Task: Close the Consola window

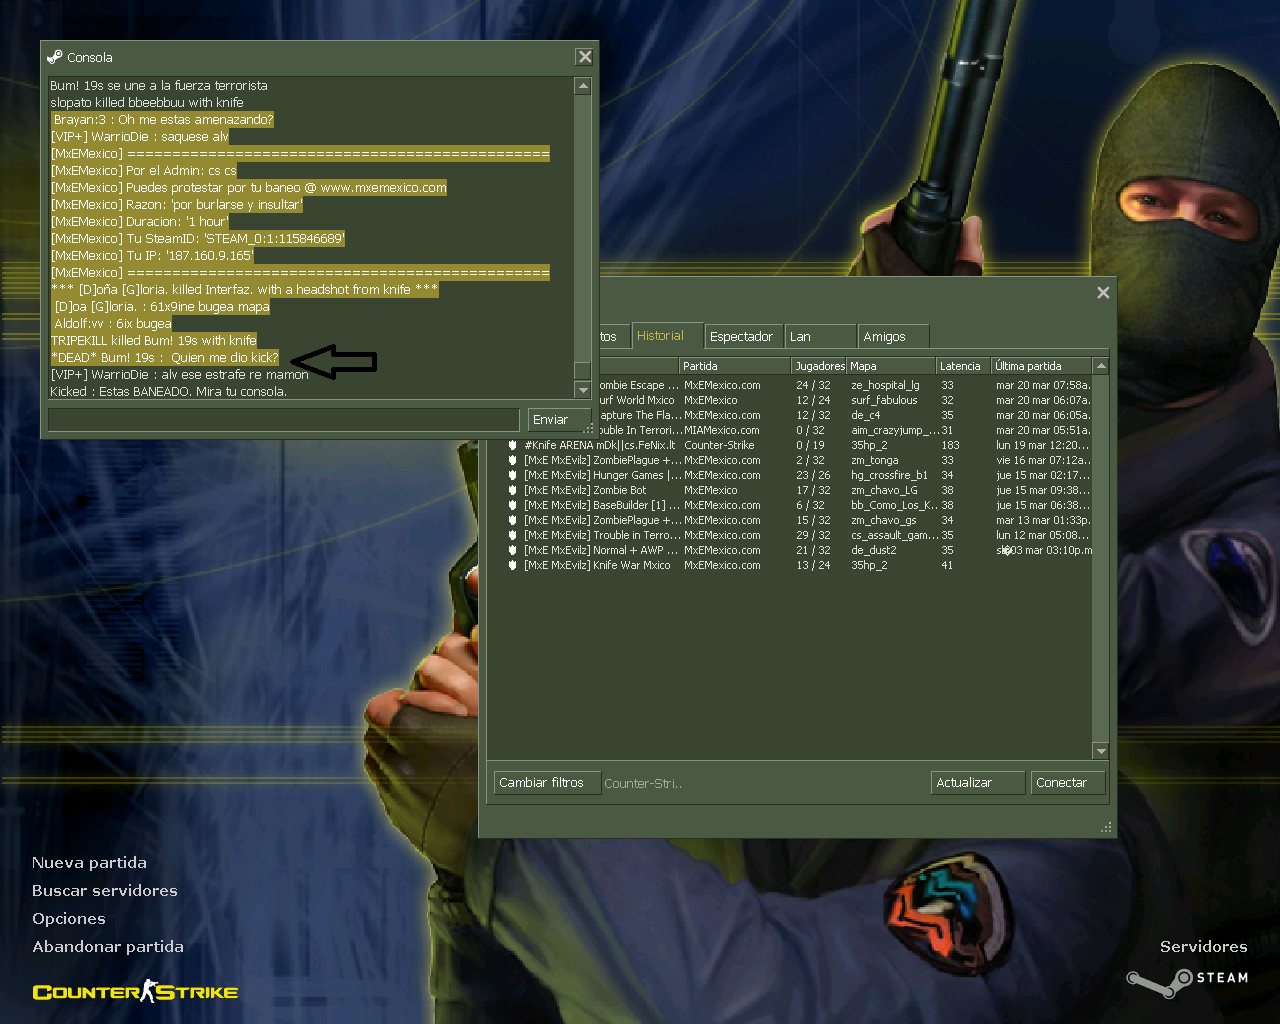Action: [x=585, y=57]
